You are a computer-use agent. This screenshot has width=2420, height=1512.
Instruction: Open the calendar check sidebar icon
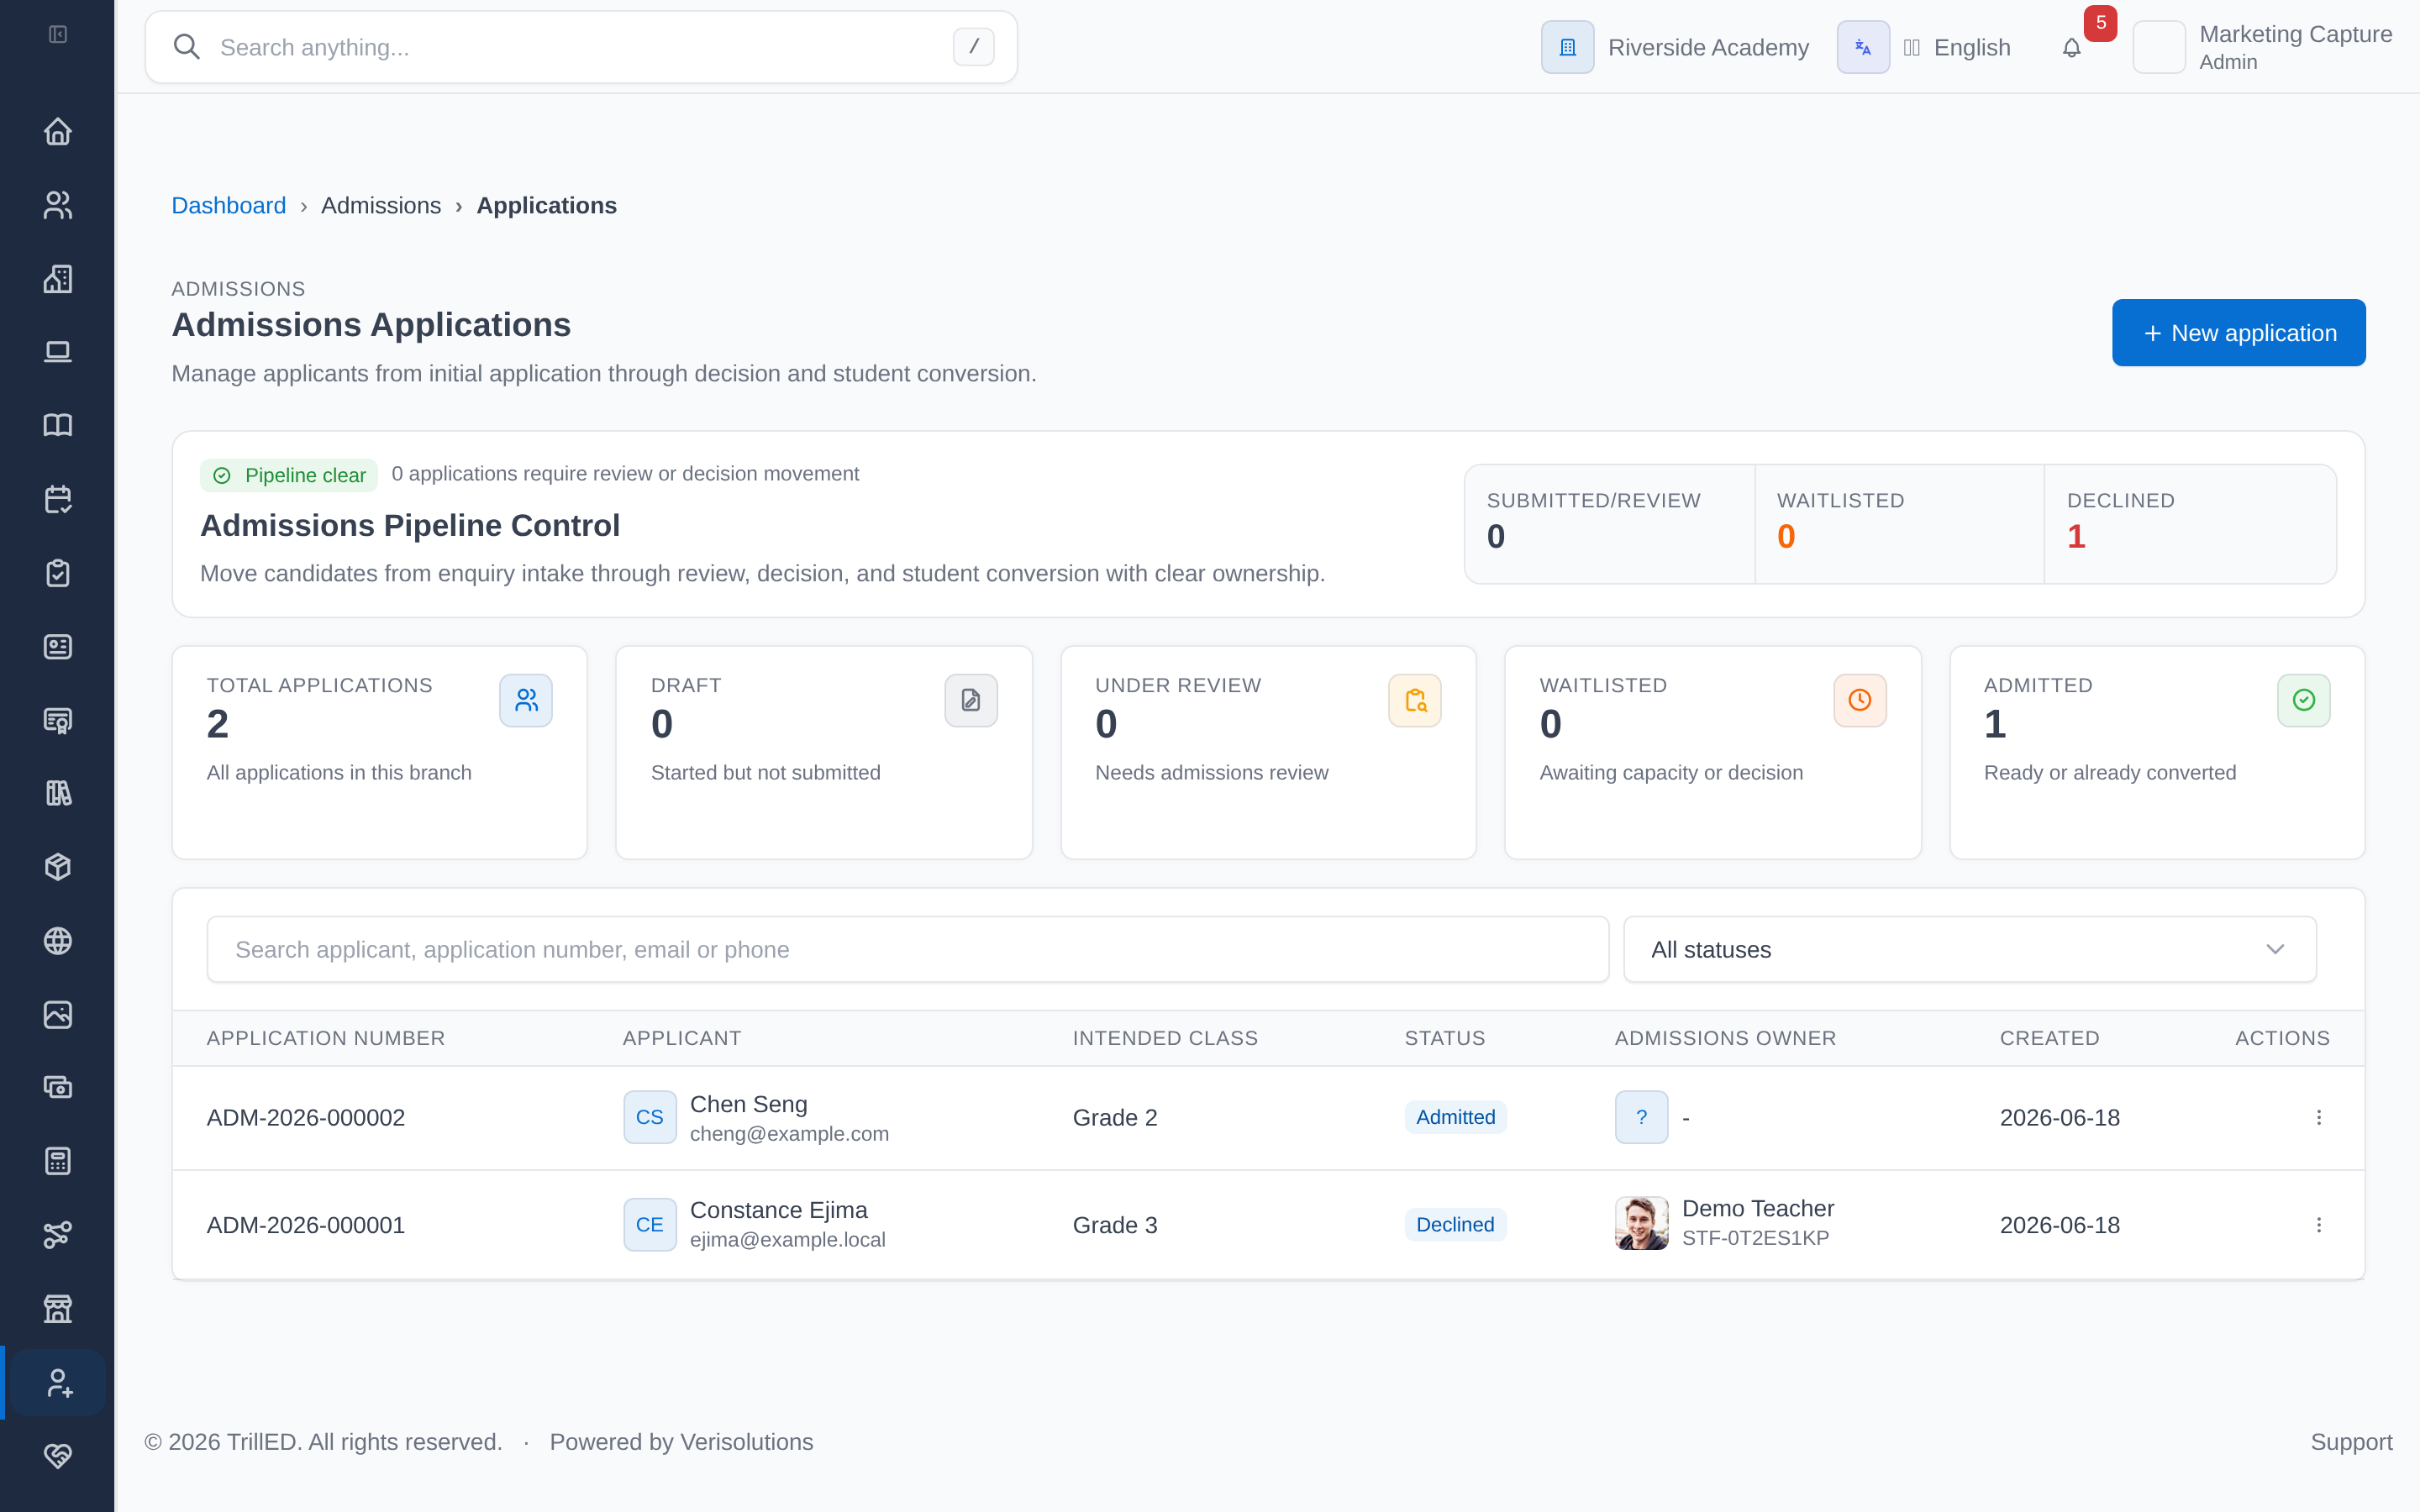(58, 499)
